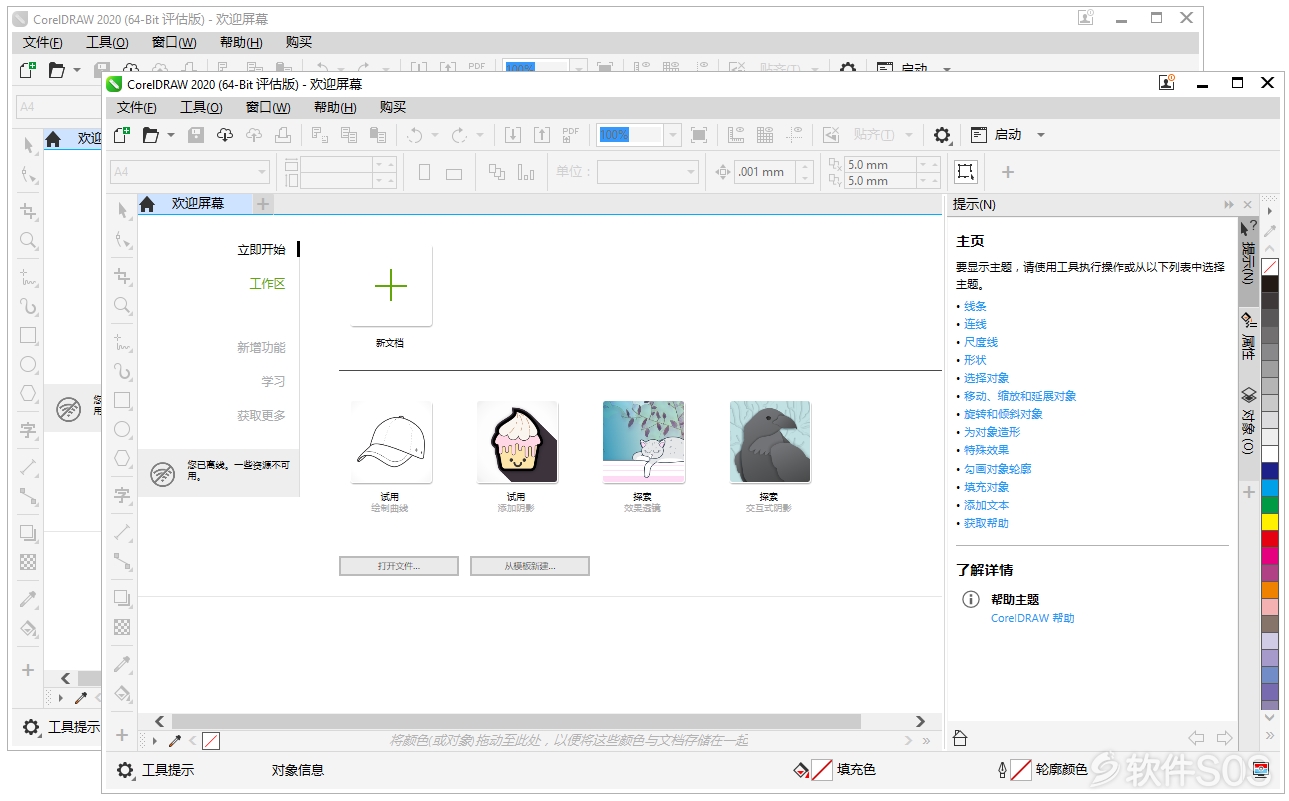Screen dimensions: 1289x801
Task: Select the Transparency checkerboard tool in front toolbox
Action: point(122,627)
